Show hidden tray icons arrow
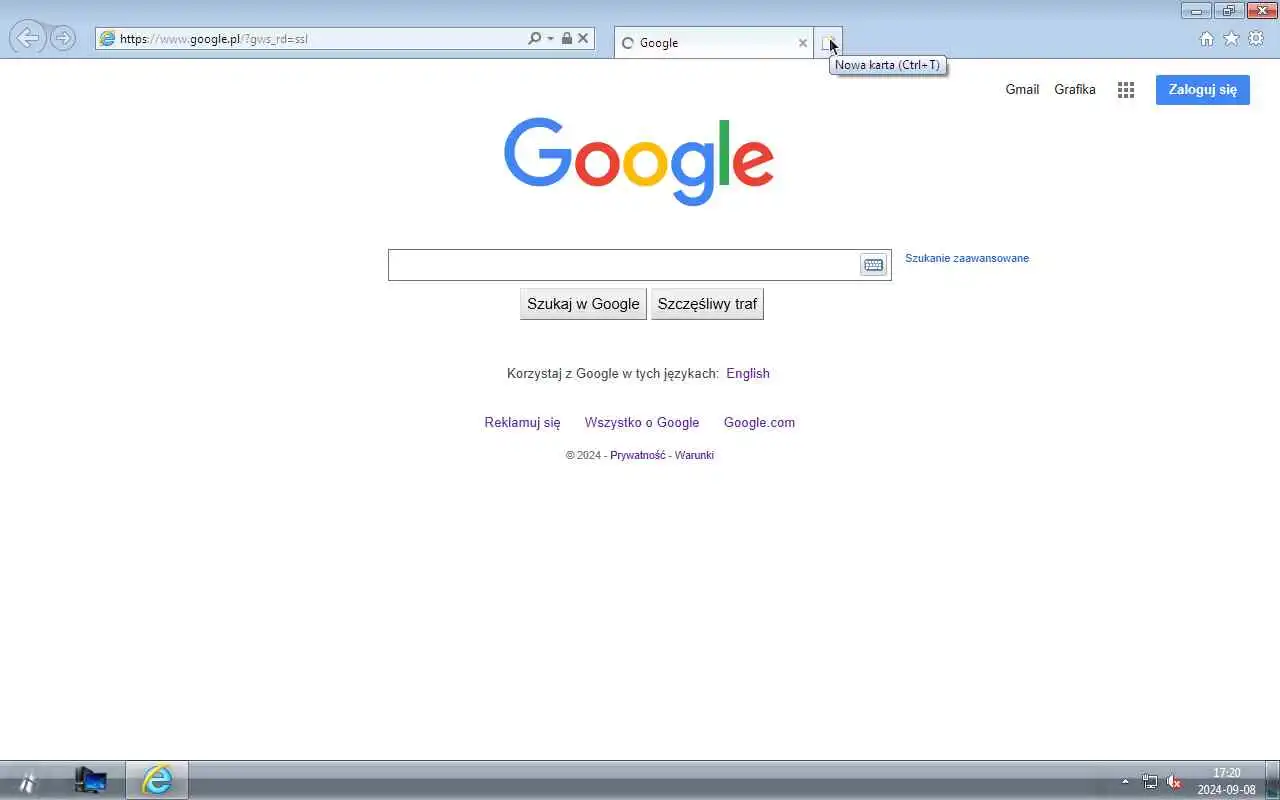The image size is (1280, 800). point(1125,781)
